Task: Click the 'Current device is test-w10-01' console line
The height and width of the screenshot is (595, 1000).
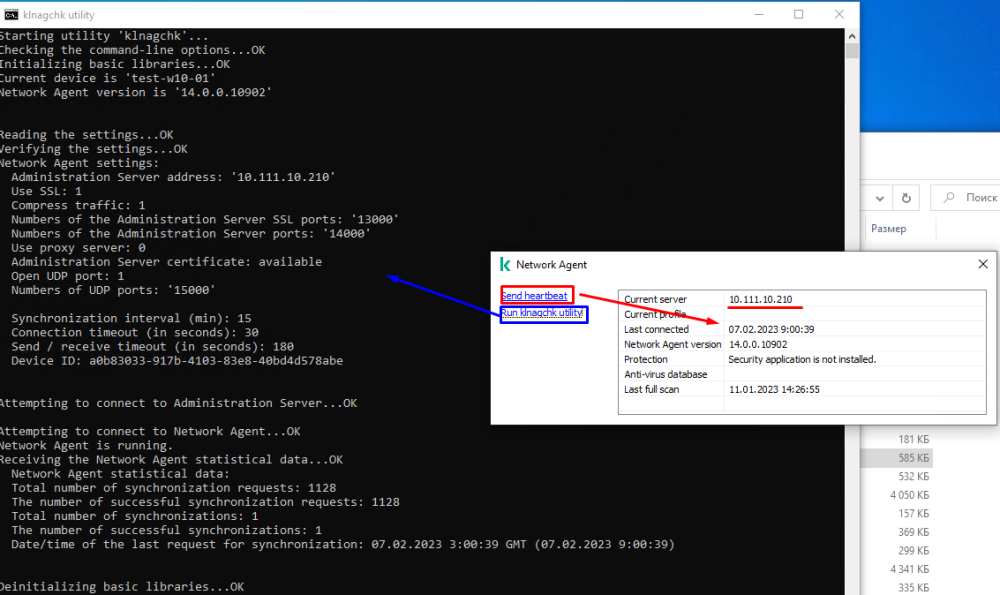Action: click(x=108, y=78)
